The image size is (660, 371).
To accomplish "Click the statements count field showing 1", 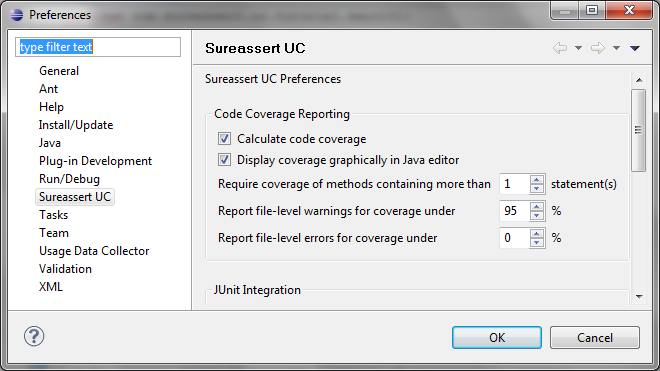I will [514, 184].
